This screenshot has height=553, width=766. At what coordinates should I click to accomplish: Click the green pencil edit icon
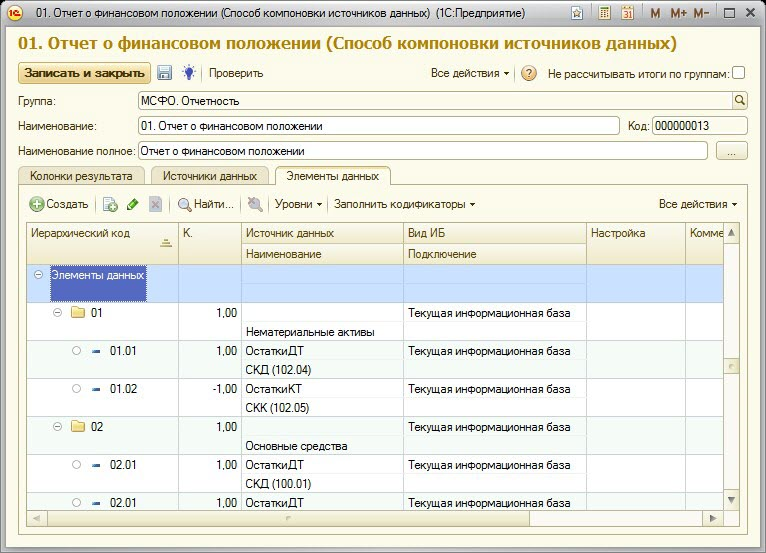(133, 204)
